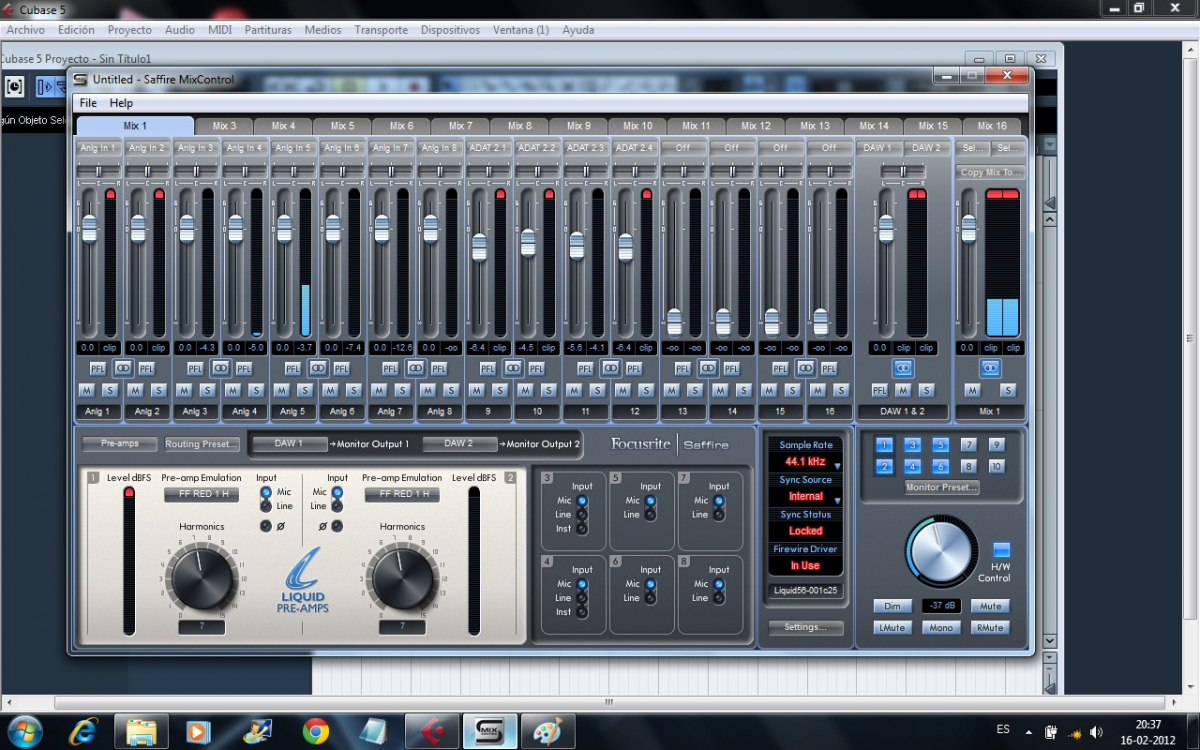Click the Anlg 7 channel fader handle

point(381,228)
